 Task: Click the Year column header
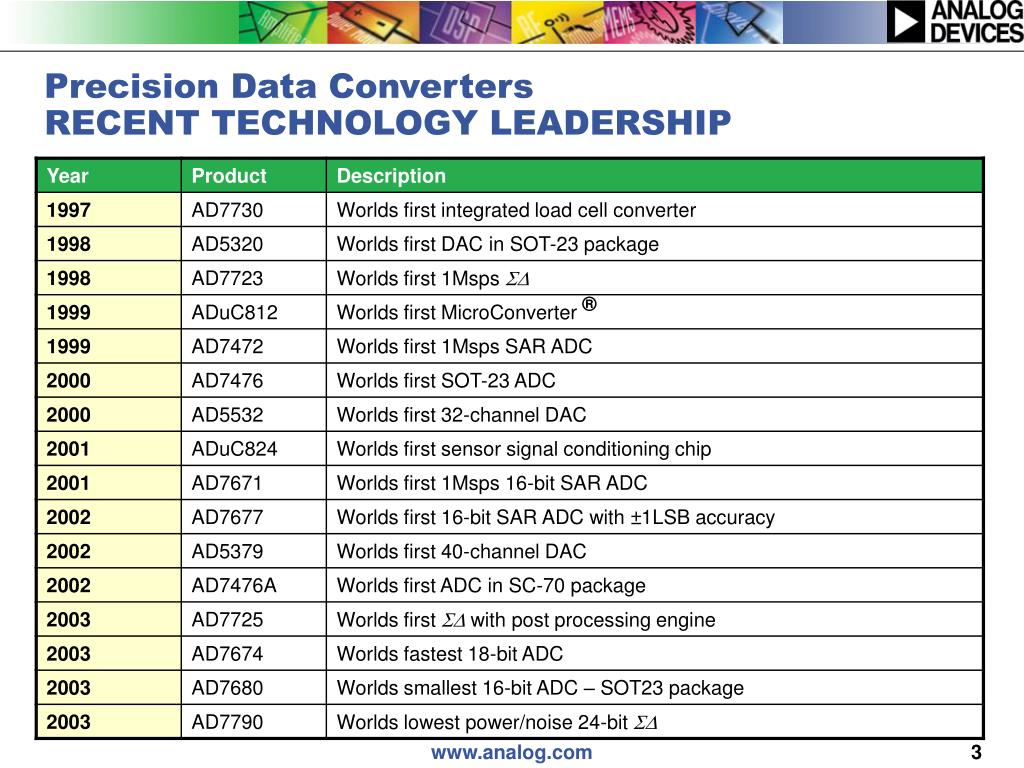coord(109,176)
